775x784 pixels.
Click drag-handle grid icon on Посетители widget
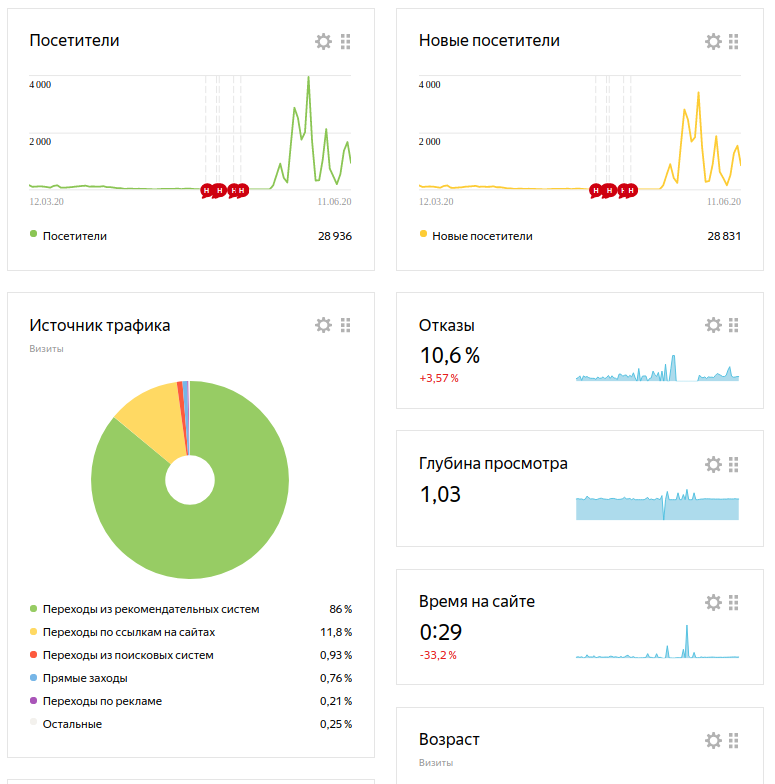346,41
